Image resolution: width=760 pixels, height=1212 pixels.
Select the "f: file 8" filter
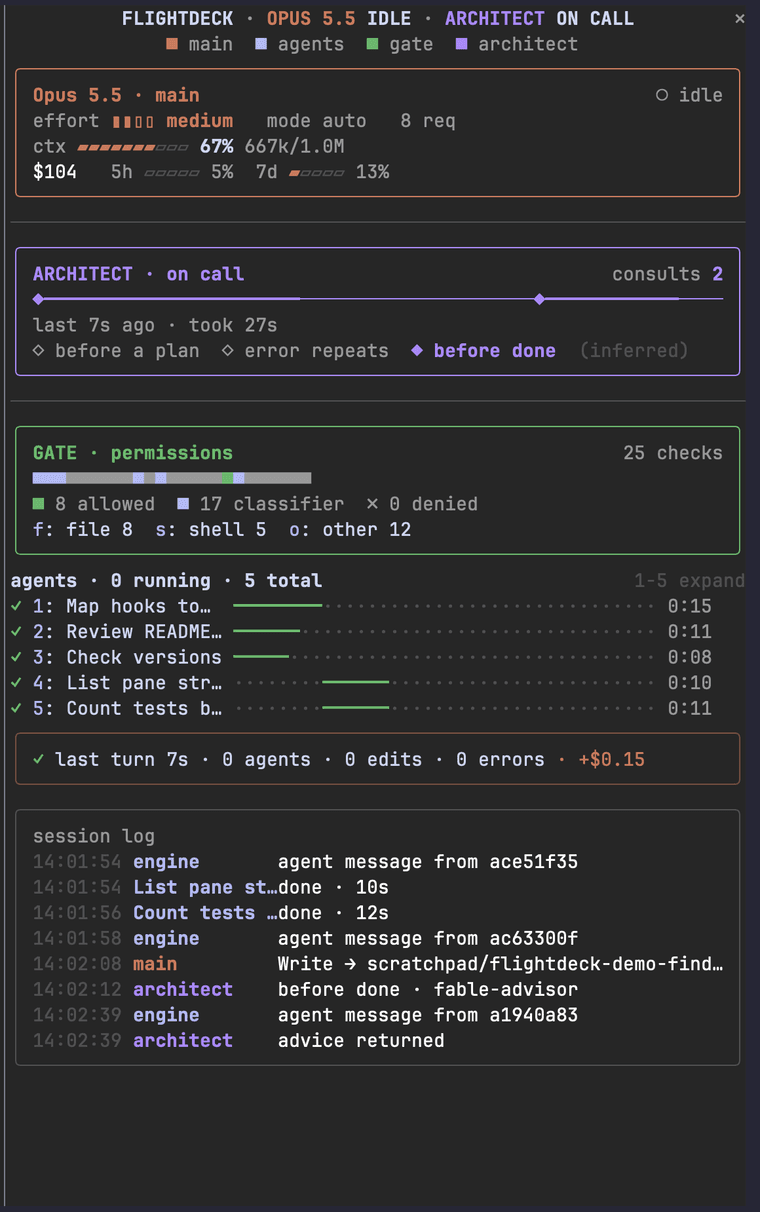(x=83, y=530)
